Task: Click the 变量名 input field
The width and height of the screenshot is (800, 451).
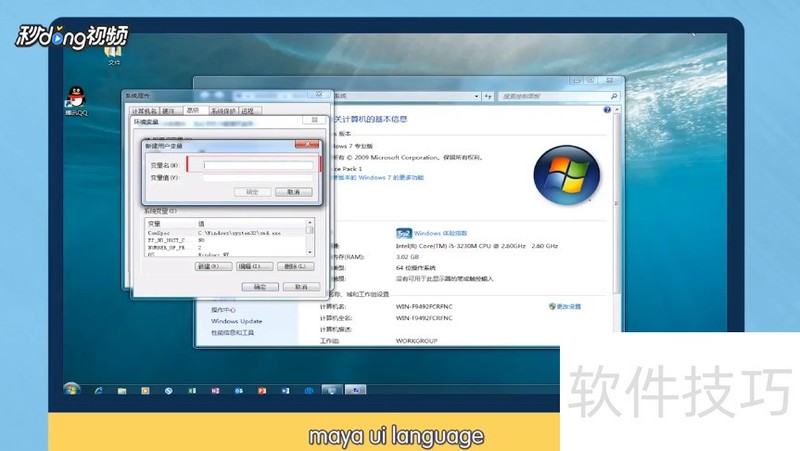Action: tap(258, 165)
